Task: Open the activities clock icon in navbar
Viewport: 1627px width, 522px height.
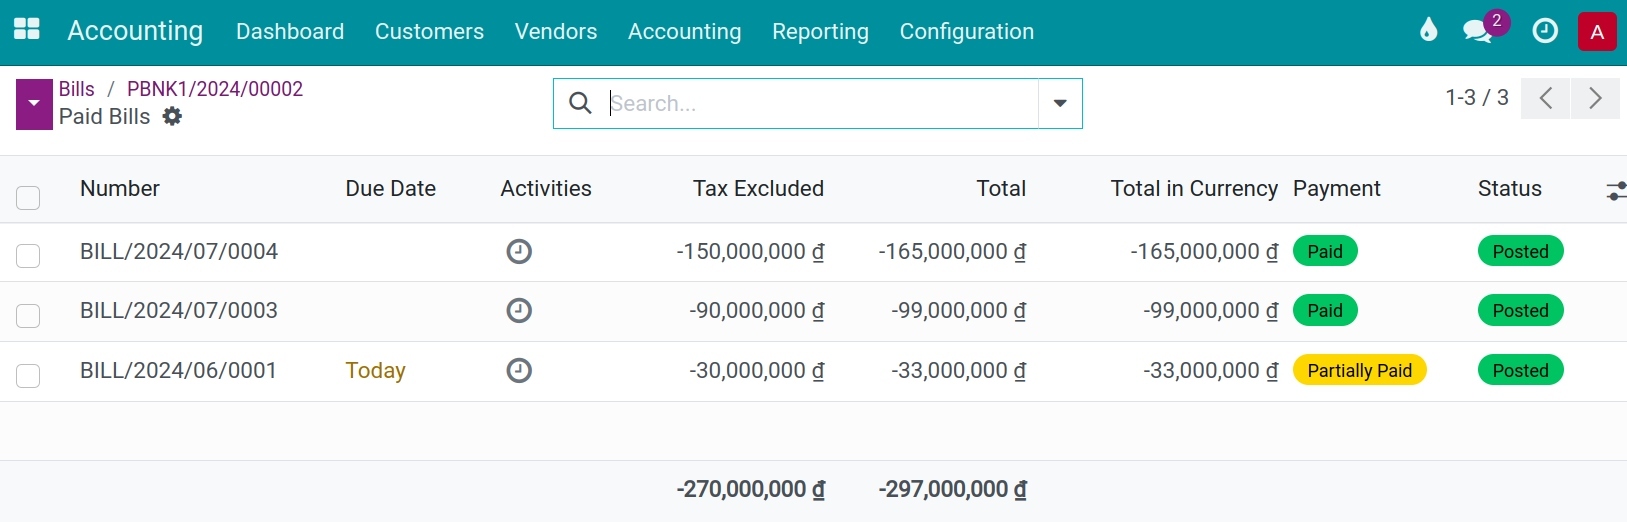Action: coord(1544,31)
